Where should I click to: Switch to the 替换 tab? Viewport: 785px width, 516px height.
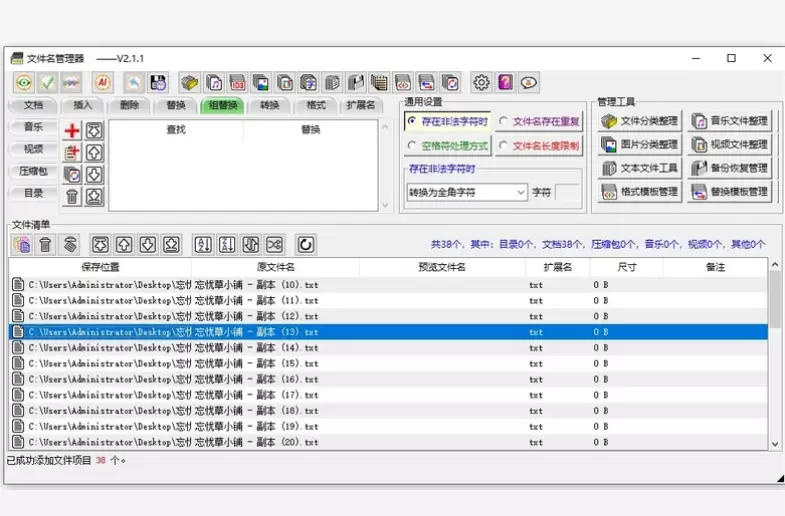tap(176, 105)
